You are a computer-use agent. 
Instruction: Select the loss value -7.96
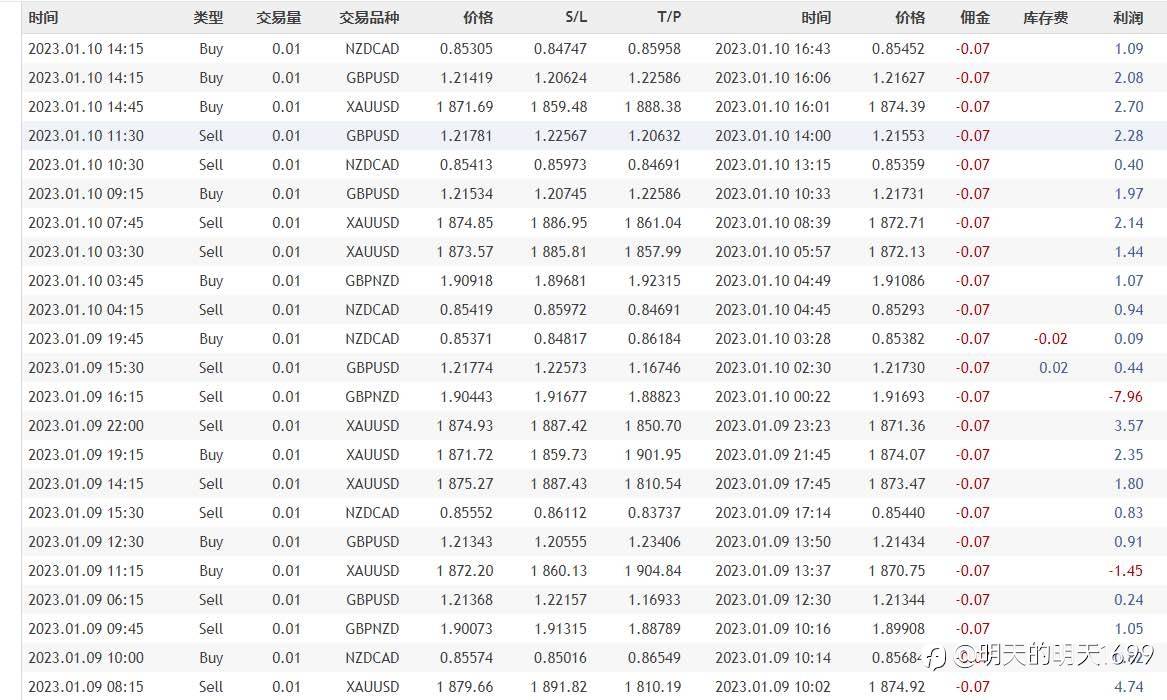1125,397
